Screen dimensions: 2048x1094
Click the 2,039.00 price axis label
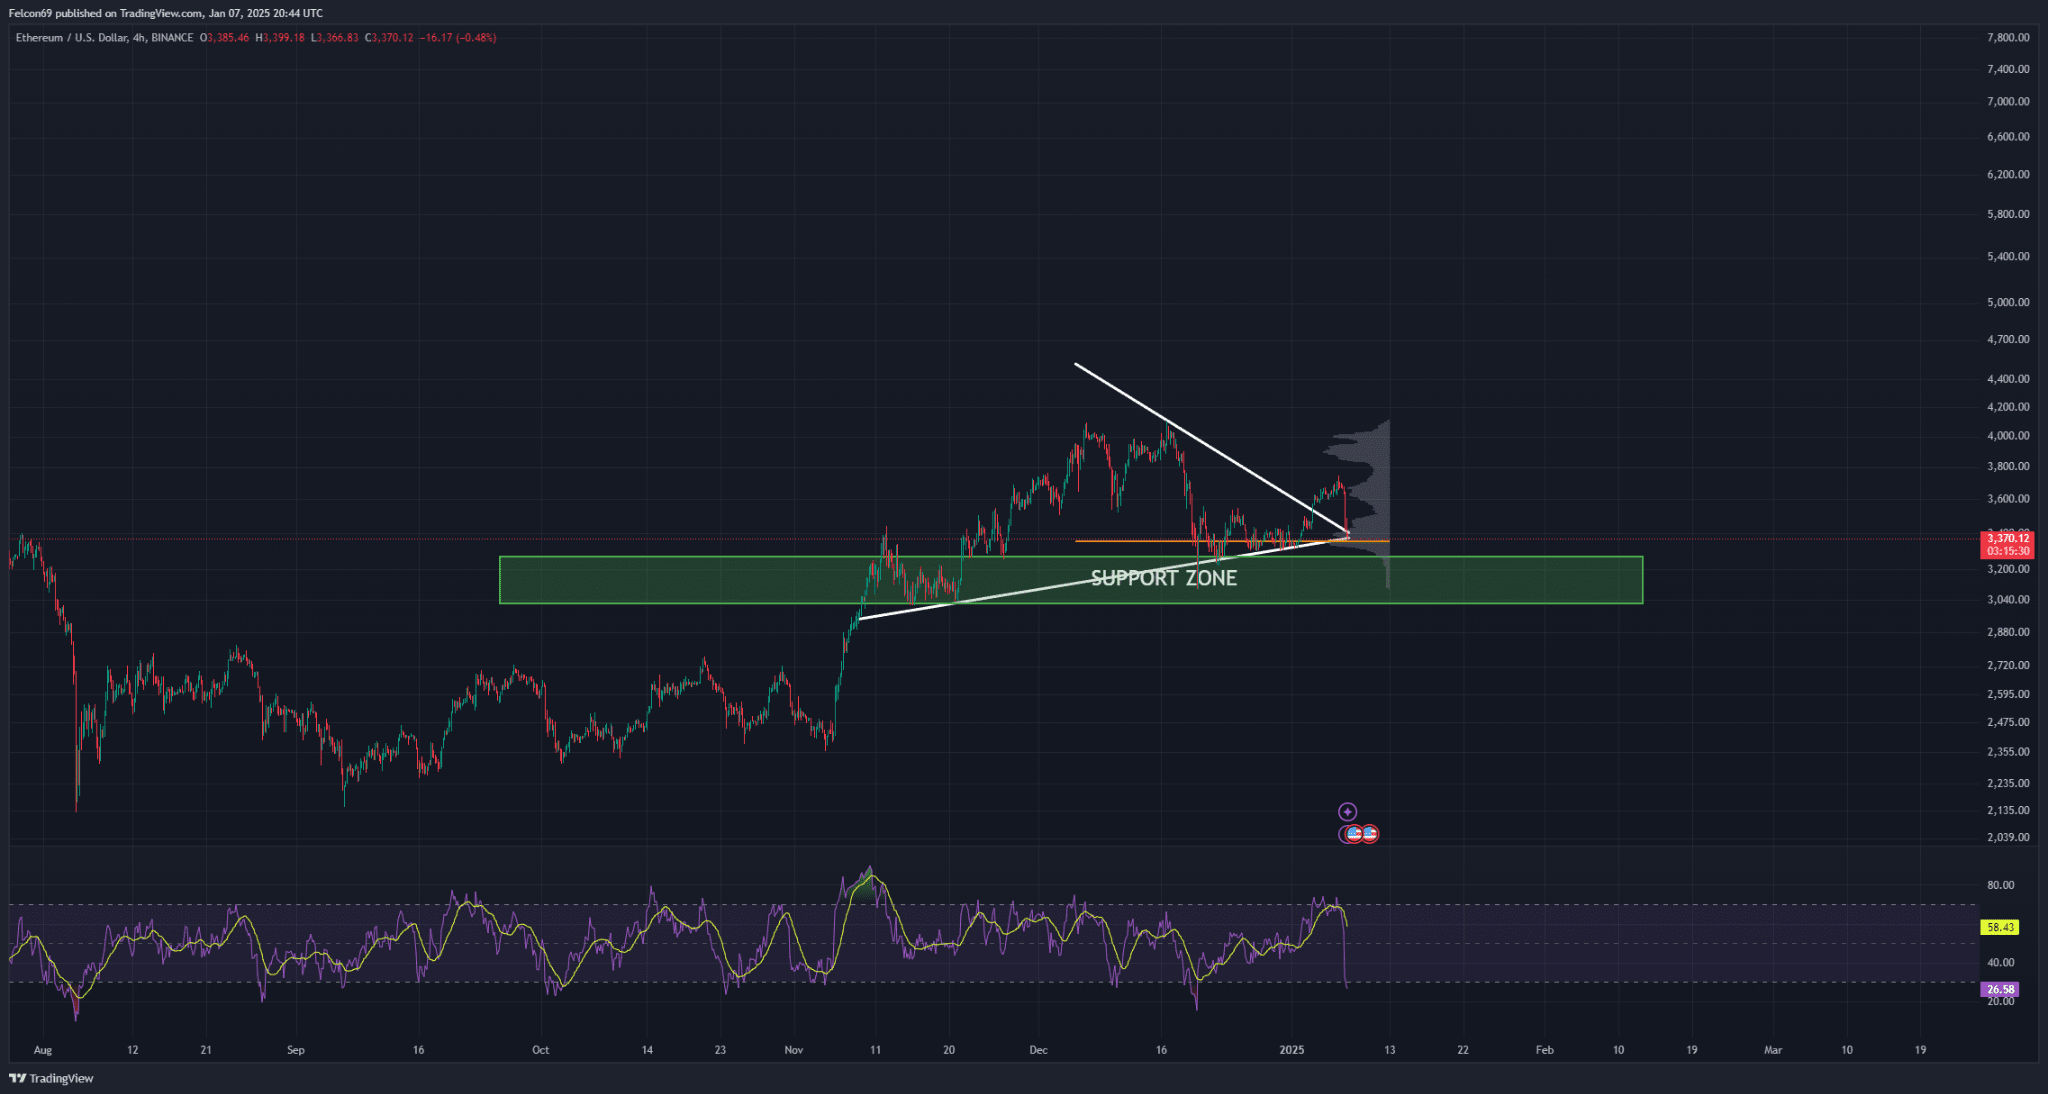pyautogui.click(x=2008, y=837)
